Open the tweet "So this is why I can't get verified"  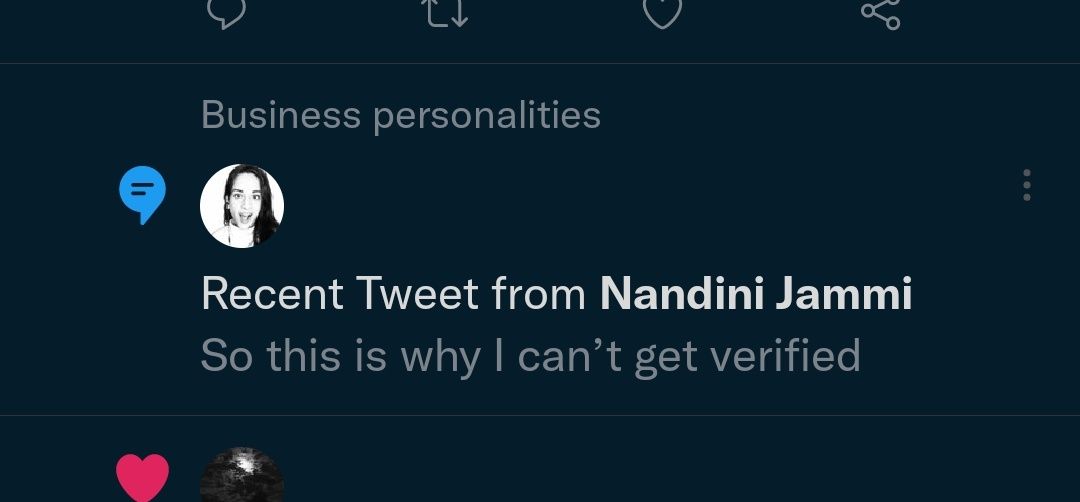coord(530,356)
